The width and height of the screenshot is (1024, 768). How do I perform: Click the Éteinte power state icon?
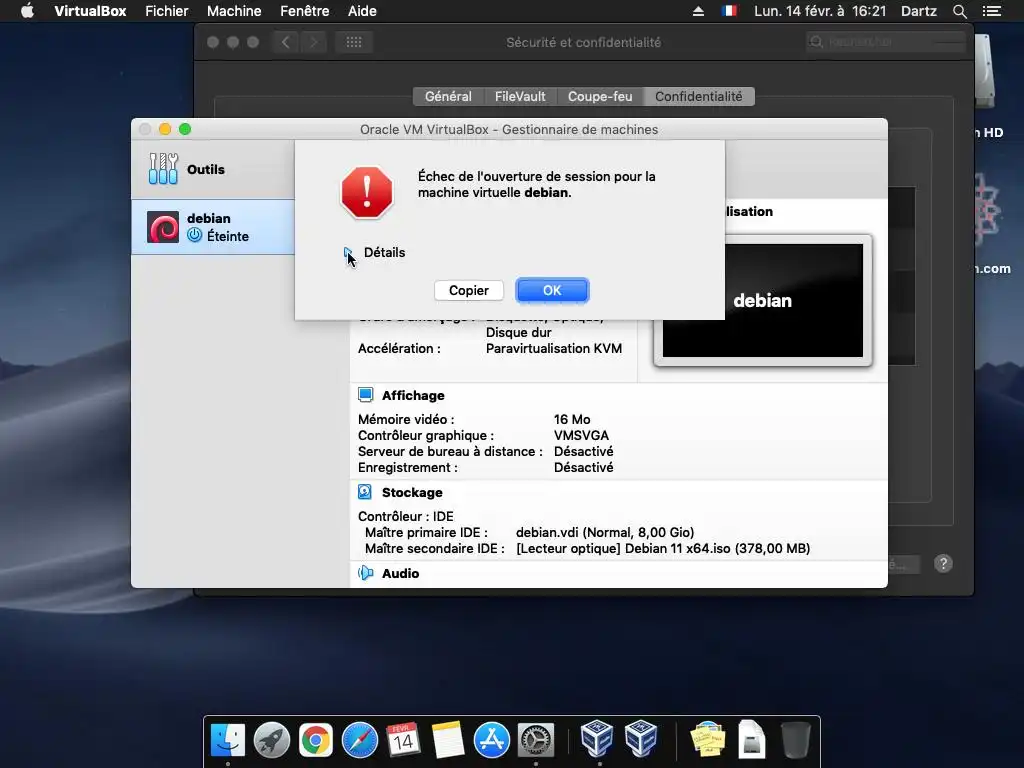(x=195, y=235)
